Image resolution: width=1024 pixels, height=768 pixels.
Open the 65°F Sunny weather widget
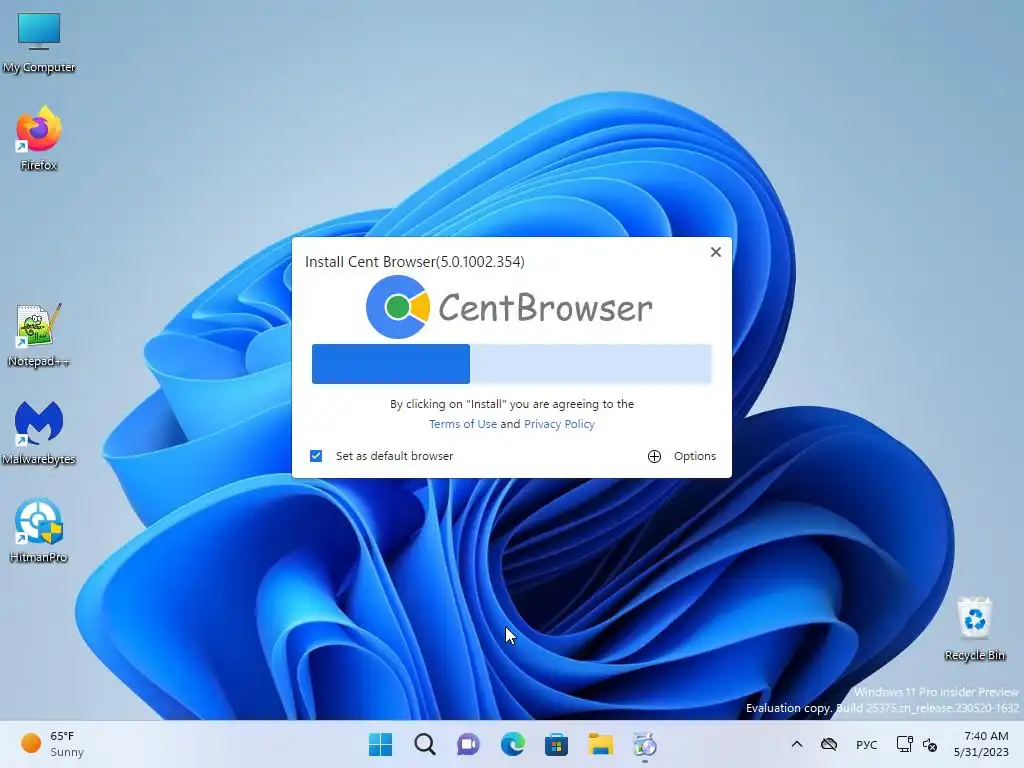(x=52, y=744)
